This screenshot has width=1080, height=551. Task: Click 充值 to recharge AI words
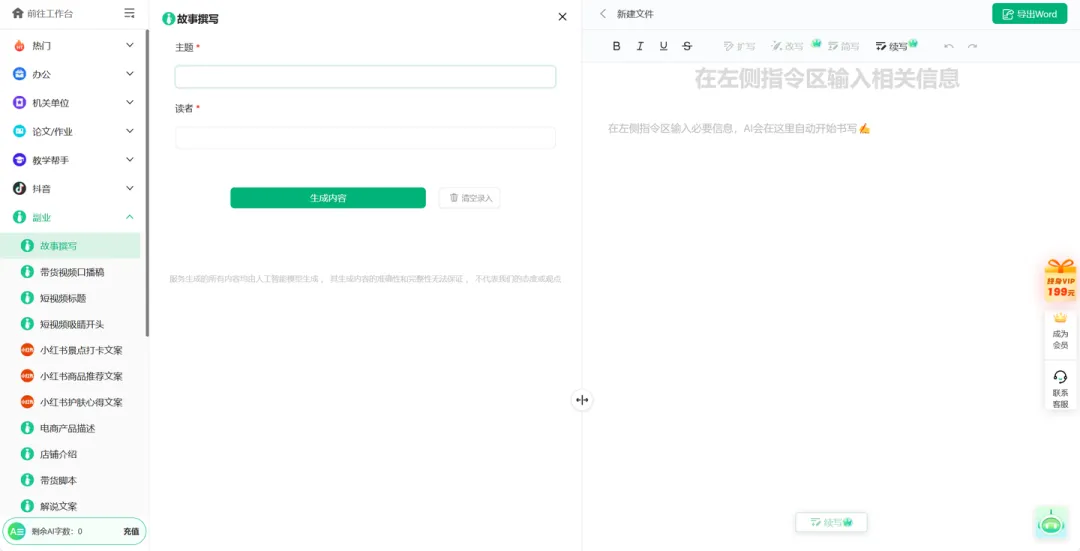pos(131,531)
